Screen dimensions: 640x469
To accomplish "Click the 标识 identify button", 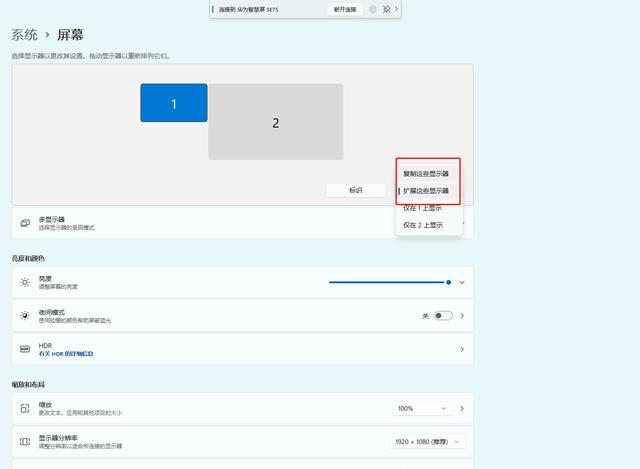I will tap(356, 190).
